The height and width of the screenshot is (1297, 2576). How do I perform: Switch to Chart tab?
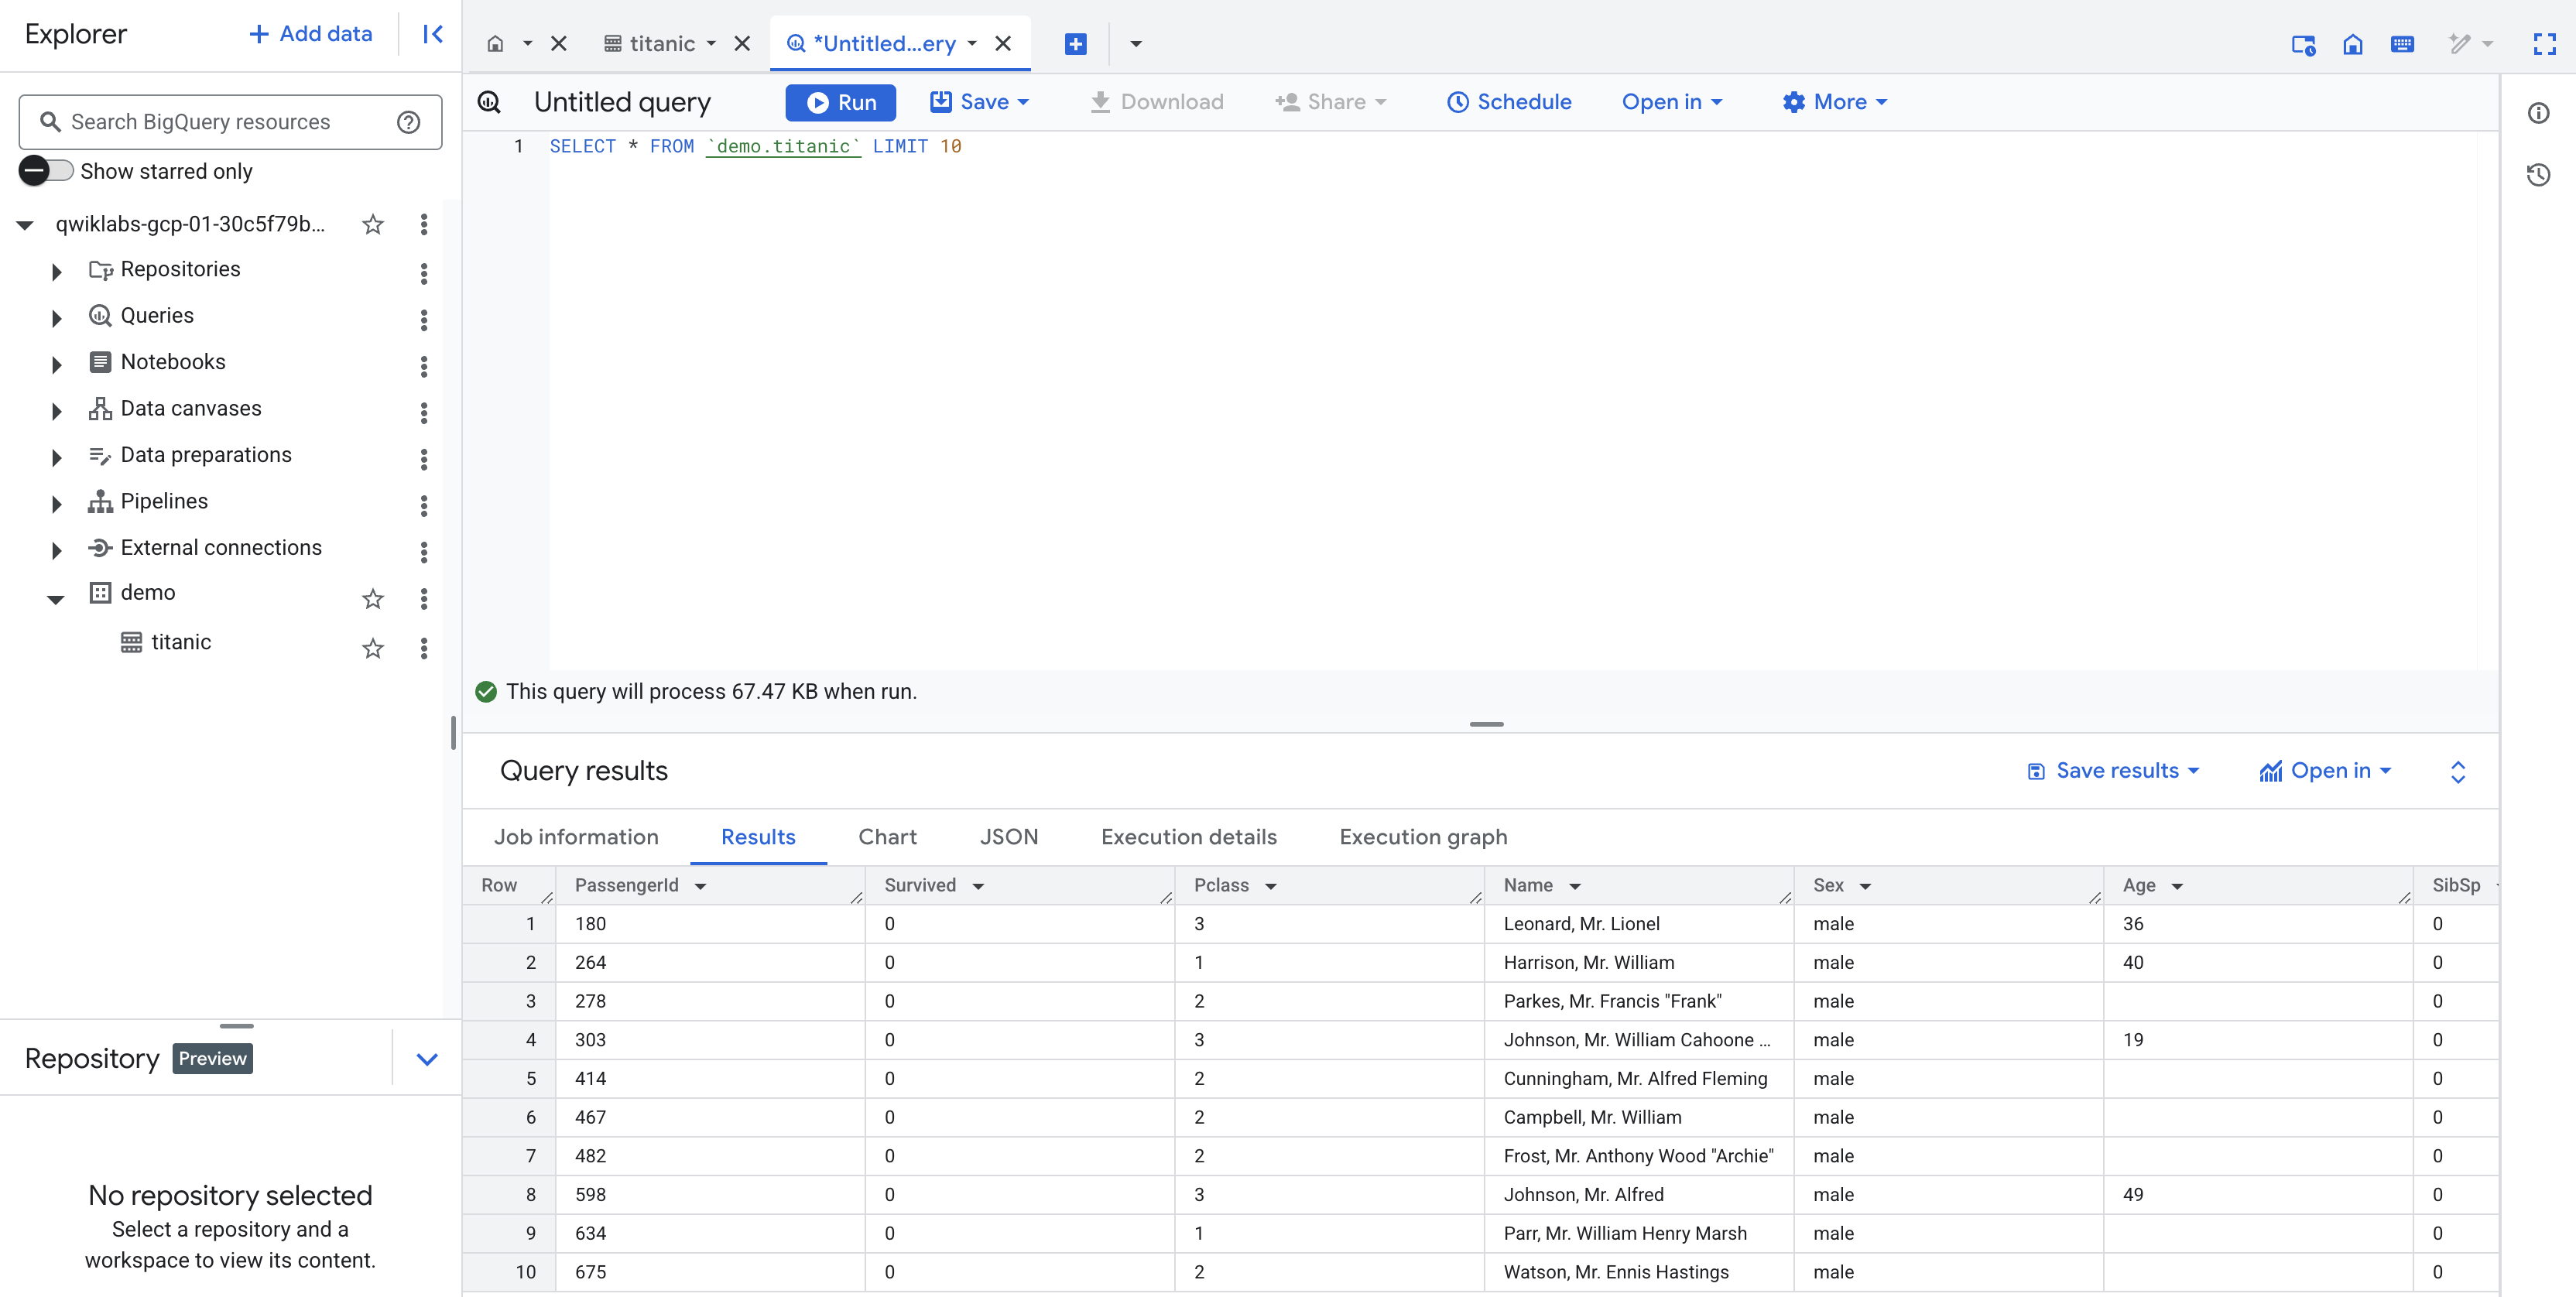coord(888,837)
